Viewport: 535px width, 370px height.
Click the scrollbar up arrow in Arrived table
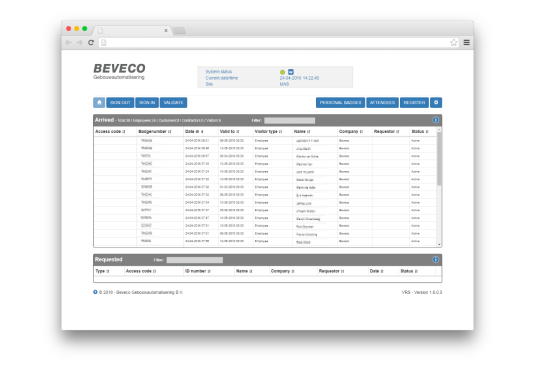(x=439, y=130)
